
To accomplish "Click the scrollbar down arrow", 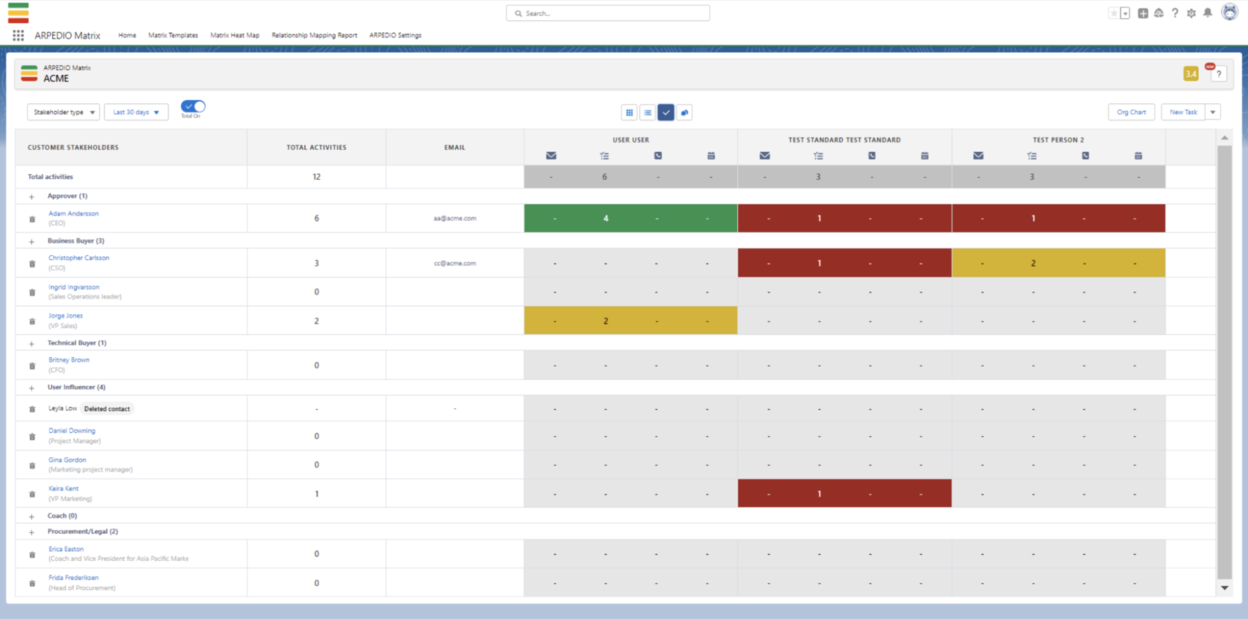I will 1225,588.
